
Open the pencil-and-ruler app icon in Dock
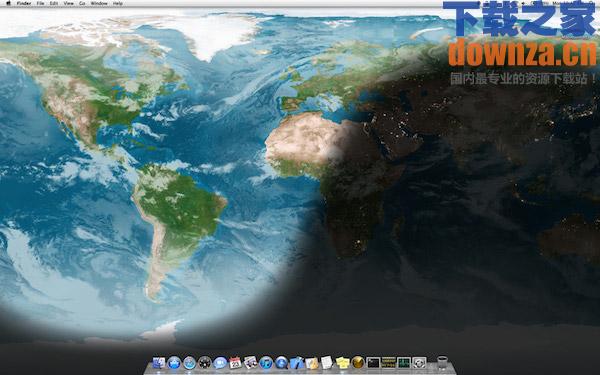[311, 362]
